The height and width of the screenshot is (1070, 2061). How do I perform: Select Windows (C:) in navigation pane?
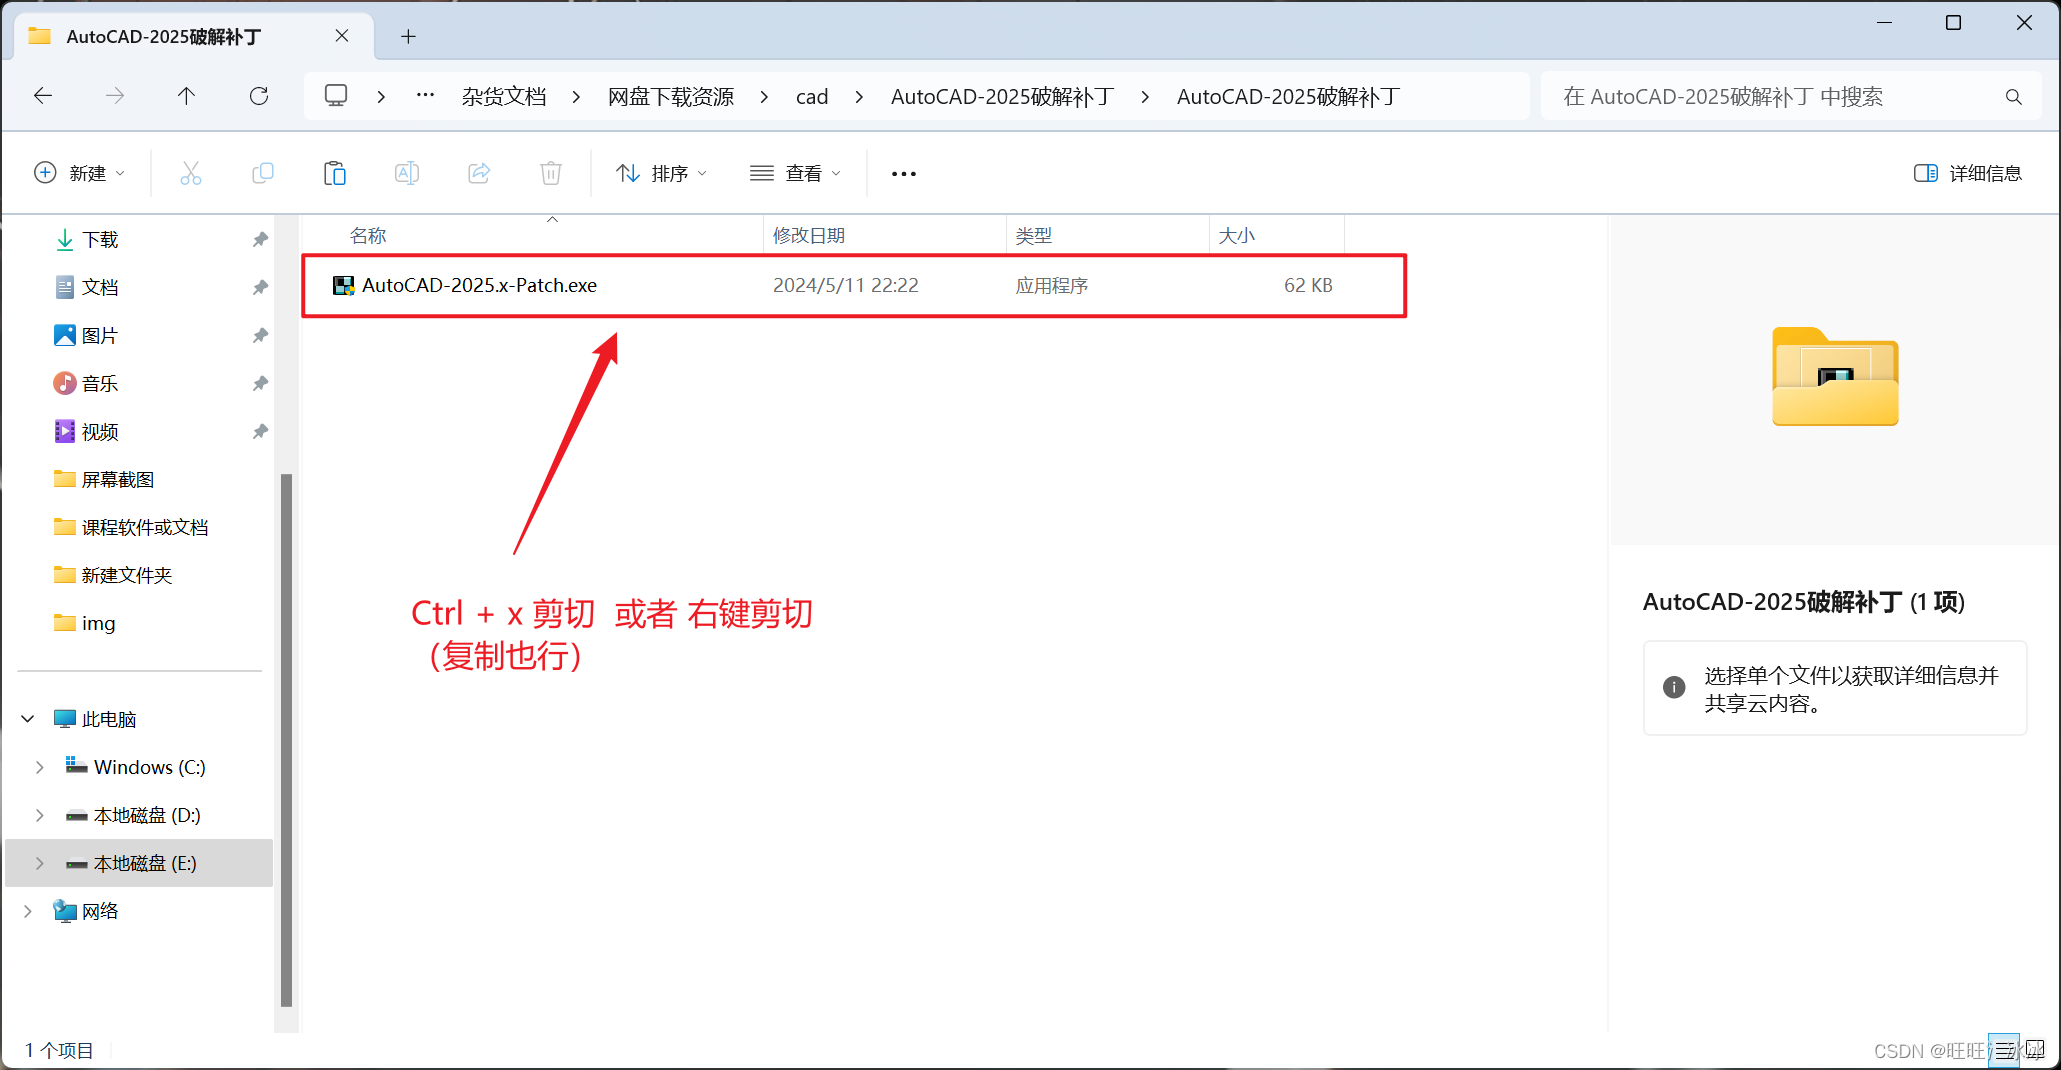point(149,767)
